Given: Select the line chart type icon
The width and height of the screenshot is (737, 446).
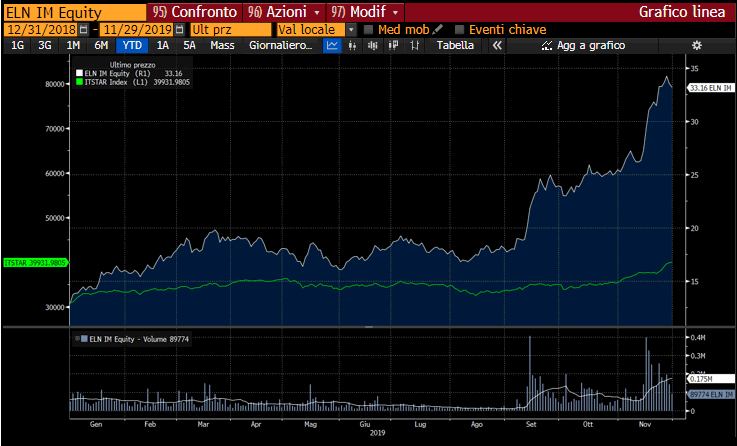Looking at the screenshot, I should (x=332, y=46).
